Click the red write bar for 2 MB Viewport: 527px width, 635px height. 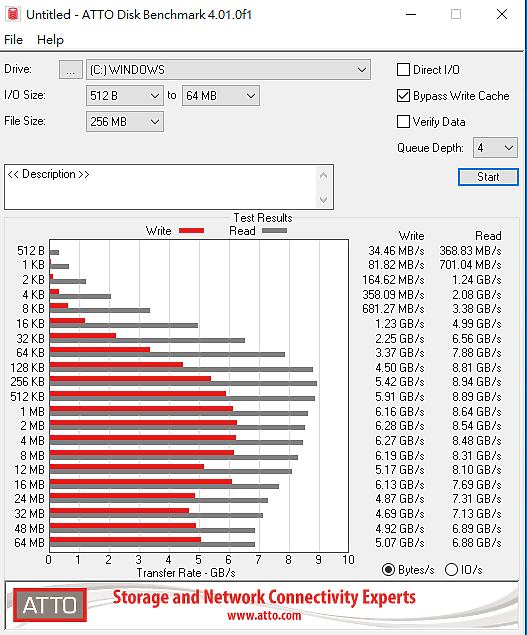click(143, 423)
